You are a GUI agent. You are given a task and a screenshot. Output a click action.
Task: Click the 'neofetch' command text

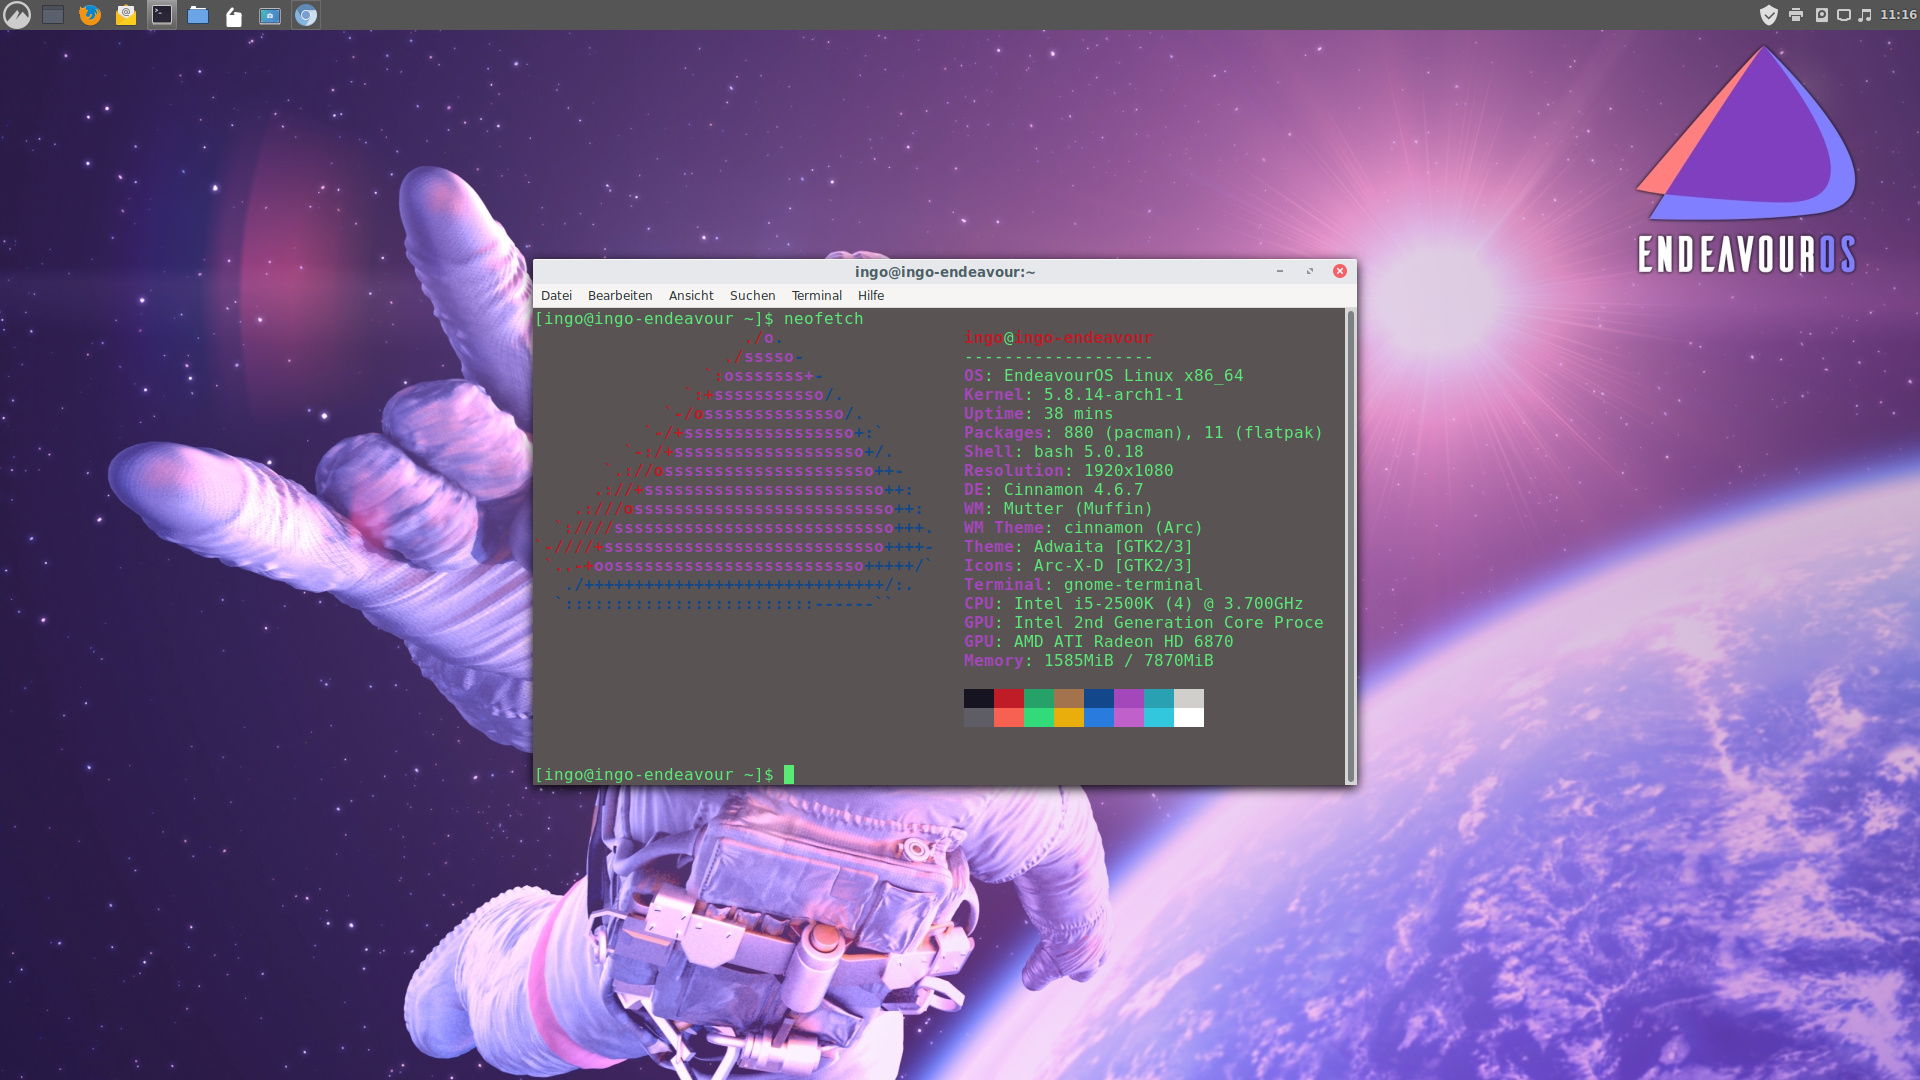pyautogui.click(x=823, y=319)
